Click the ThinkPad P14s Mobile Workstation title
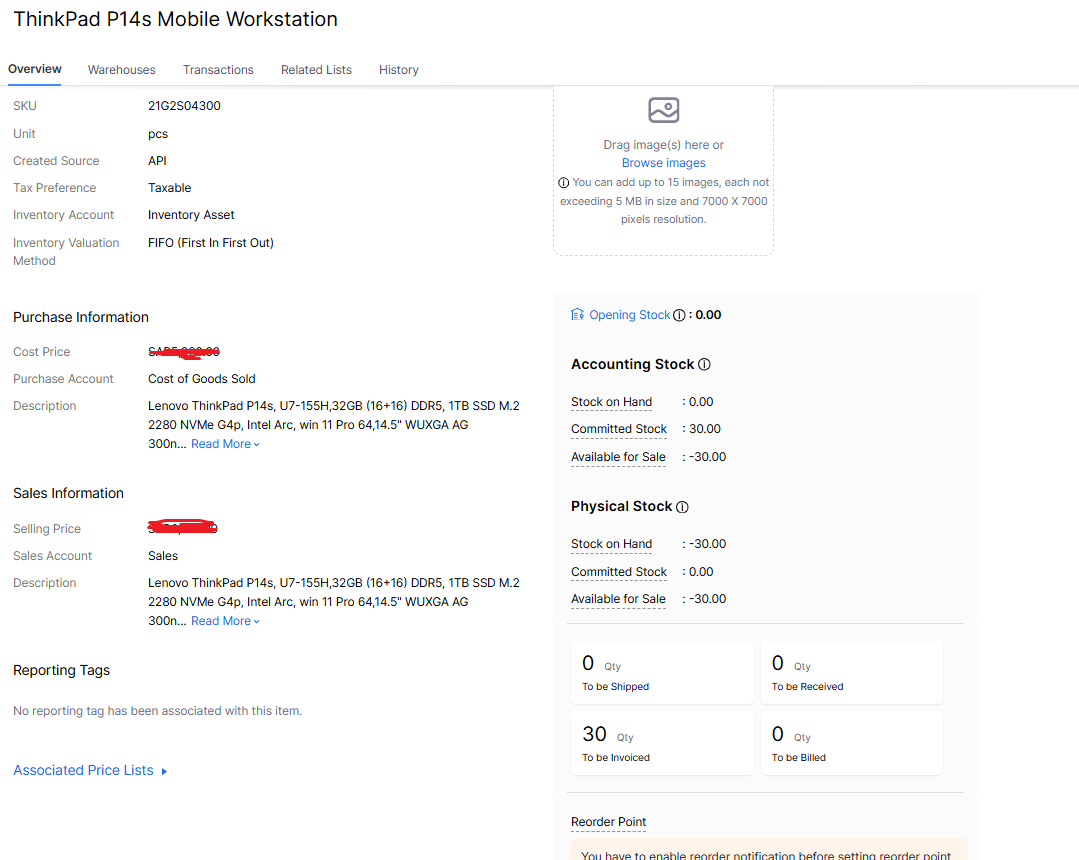 (x=175, y=19)
